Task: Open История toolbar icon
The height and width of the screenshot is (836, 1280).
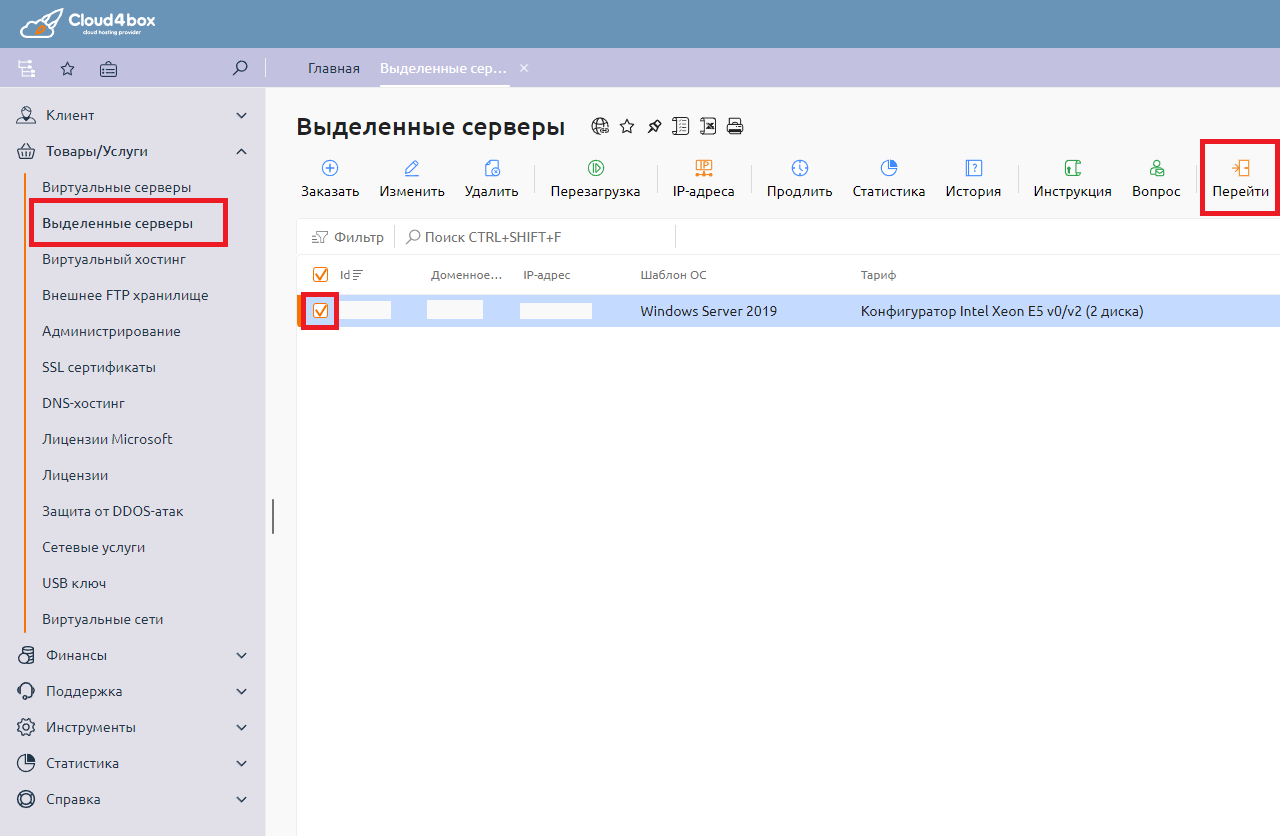Action: 973,168
